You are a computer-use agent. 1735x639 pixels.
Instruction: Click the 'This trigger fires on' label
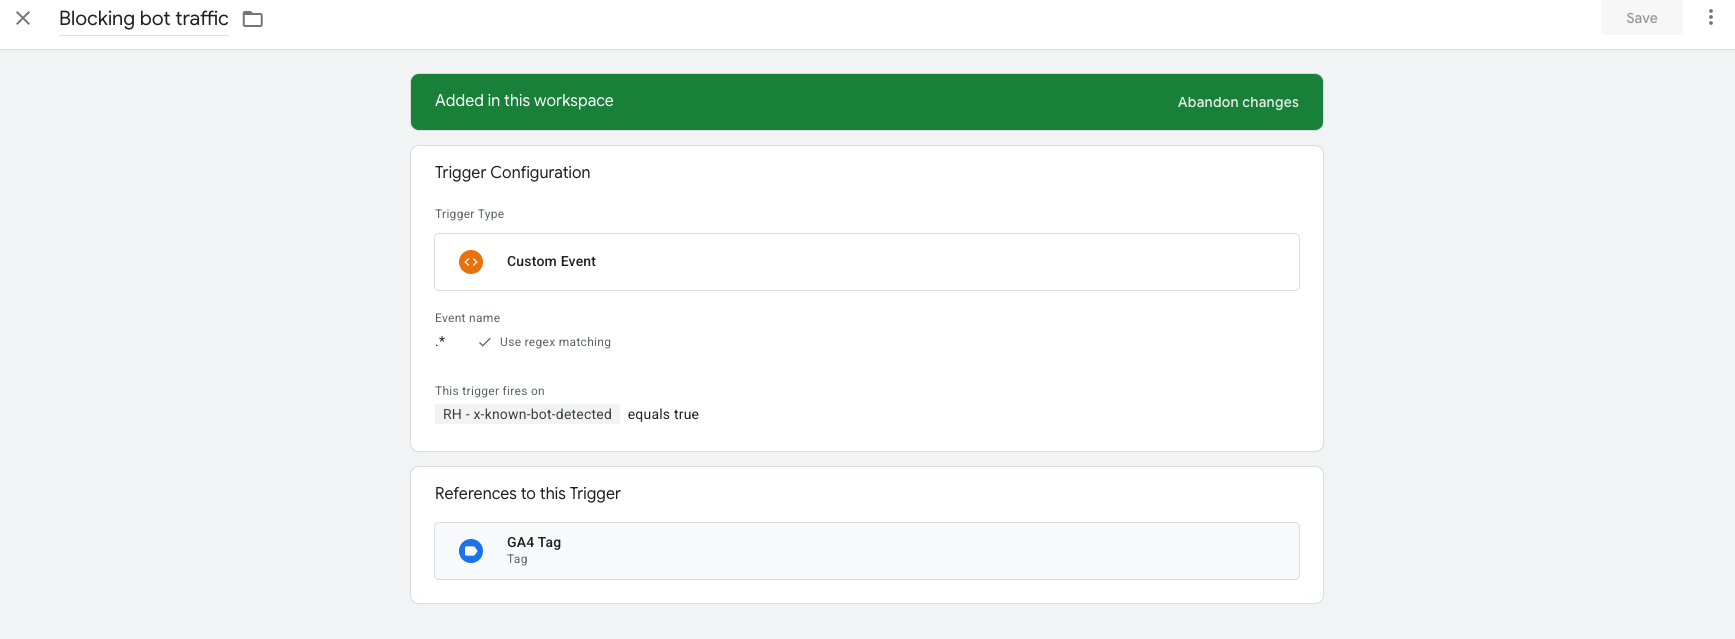pyautogui.click(x=489, y=391)
